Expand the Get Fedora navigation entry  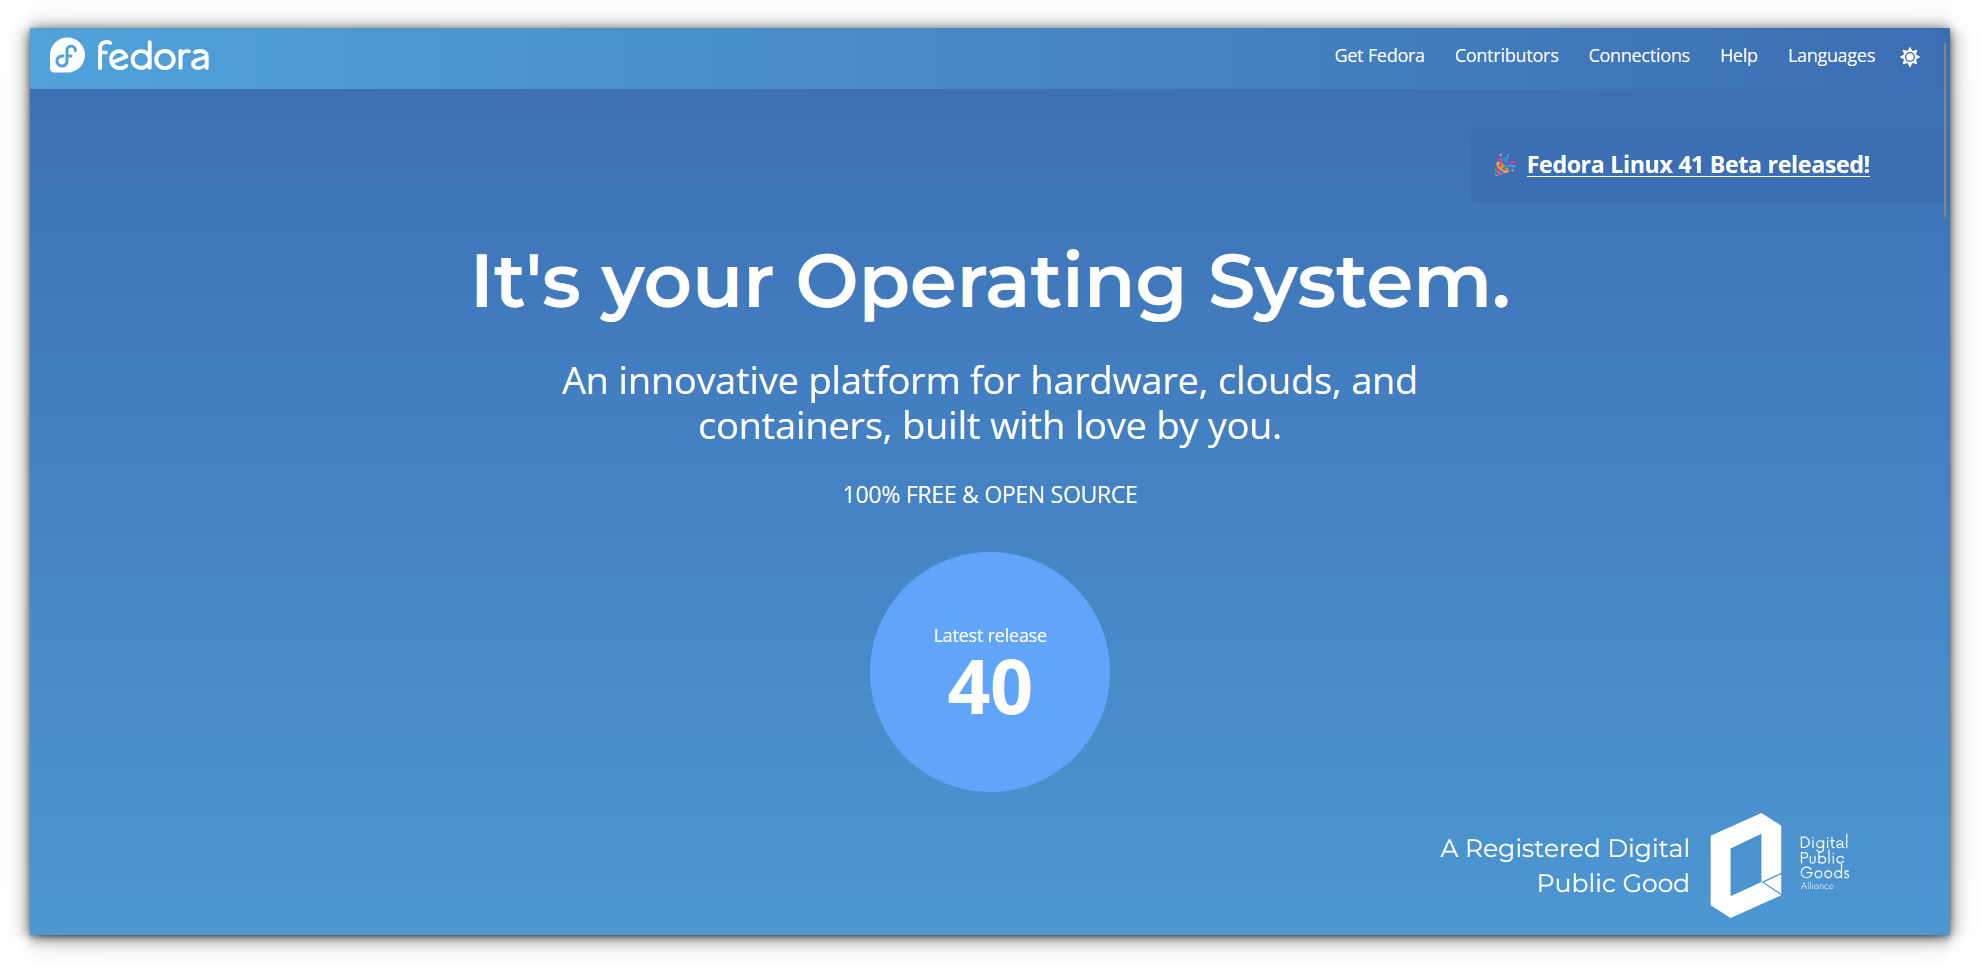coord(1379,56)
